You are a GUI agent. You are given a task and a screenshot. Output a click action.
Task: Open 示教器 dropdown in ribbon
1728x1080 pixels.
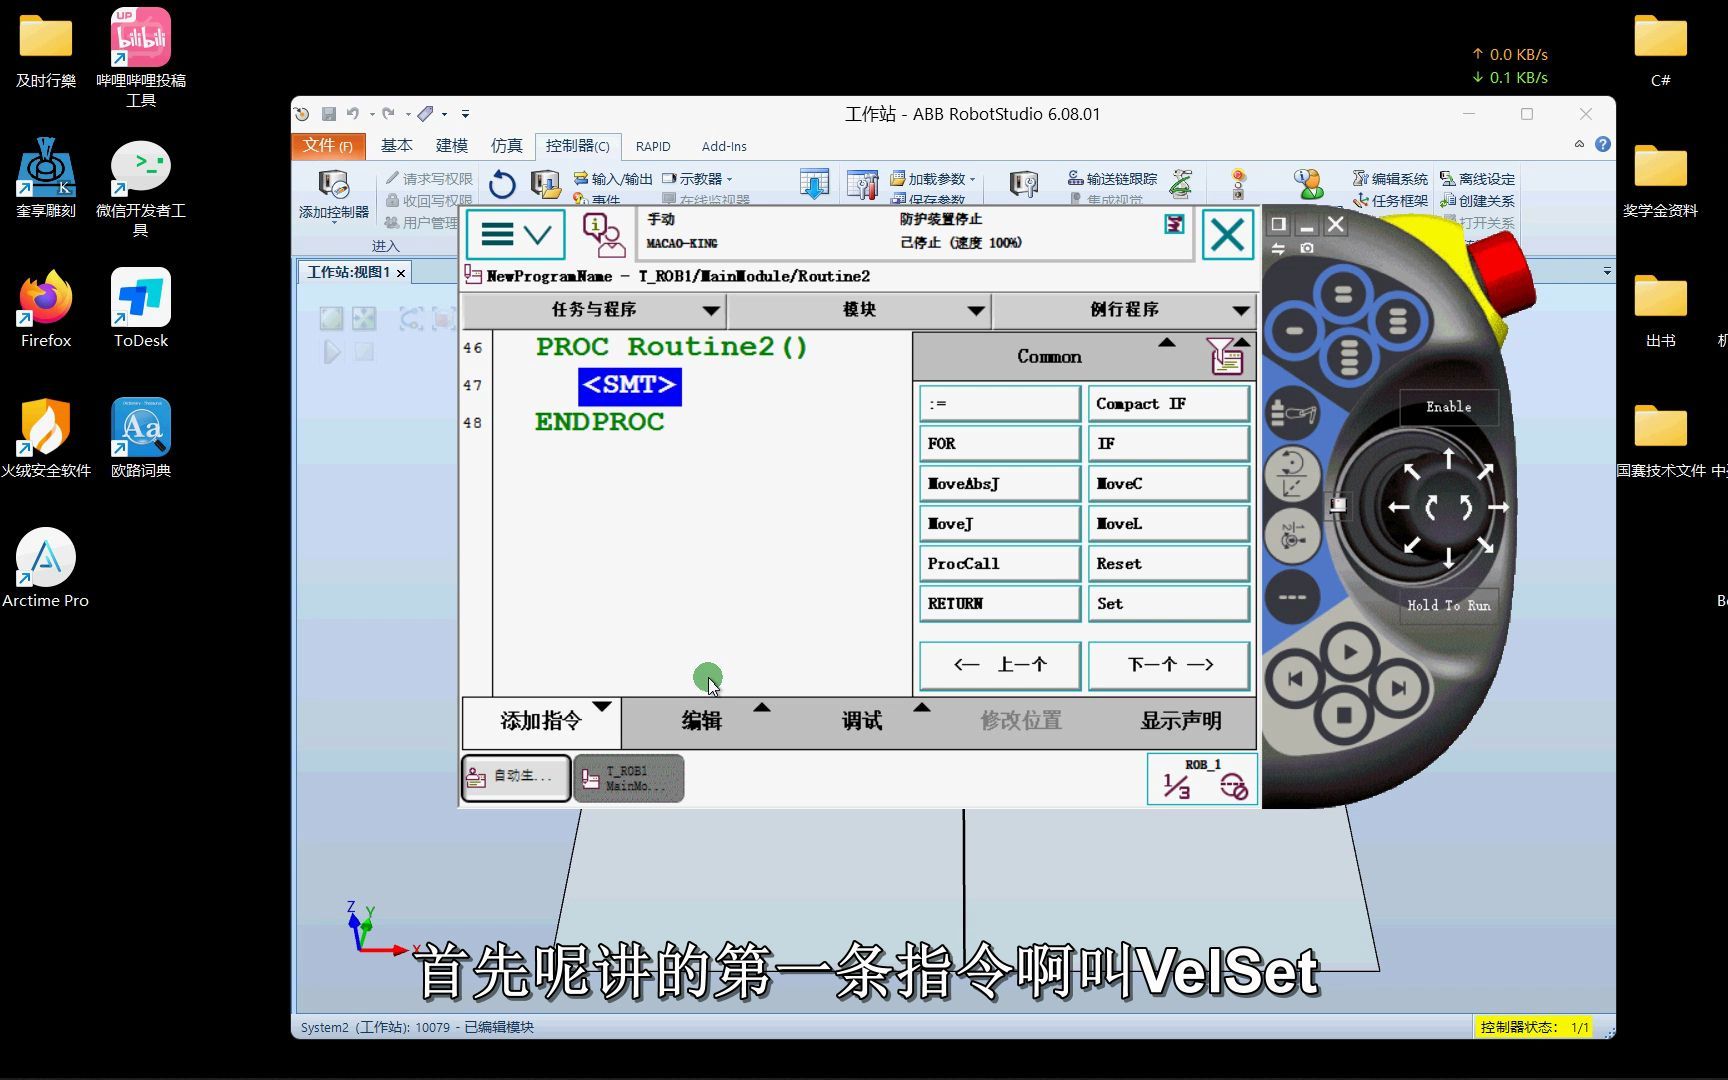point(698,179)
